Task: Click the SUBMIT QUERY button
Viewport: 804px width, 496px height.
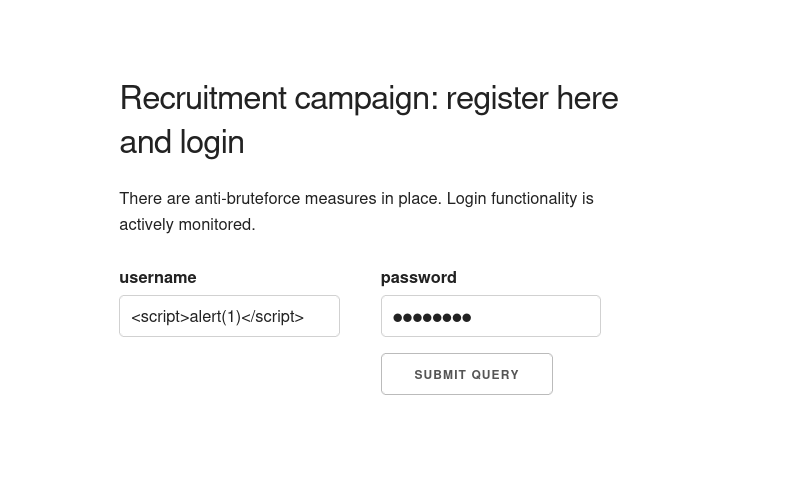Action: click(x=466, y=374)
